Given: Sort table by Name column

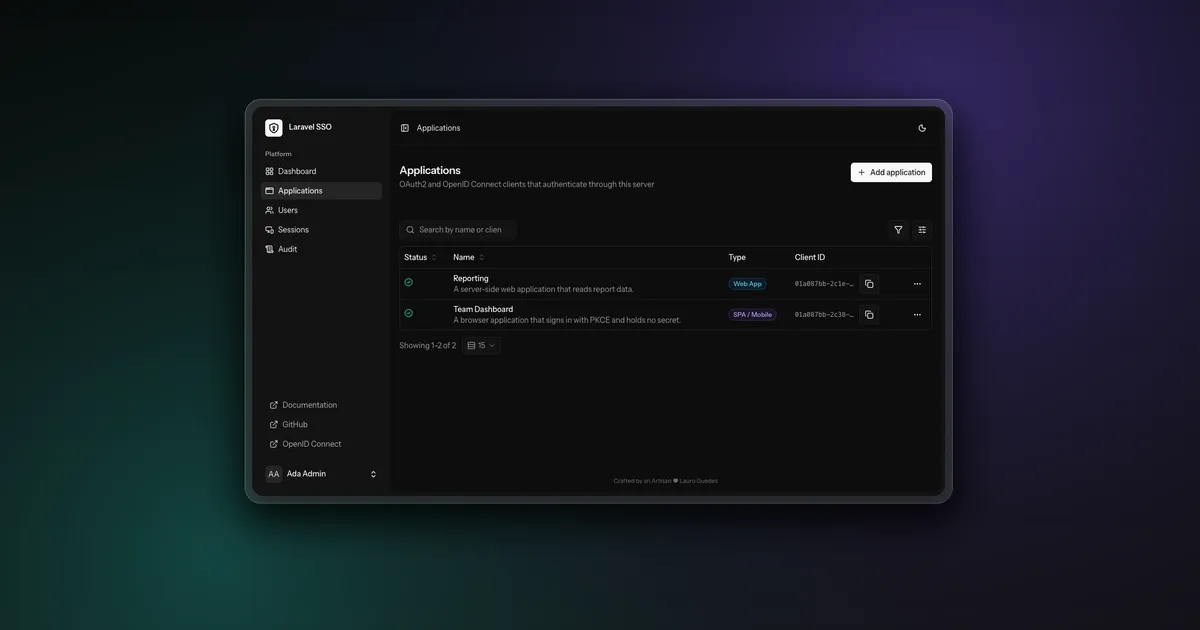Looking at the screenshot, I should pos(468,258).
